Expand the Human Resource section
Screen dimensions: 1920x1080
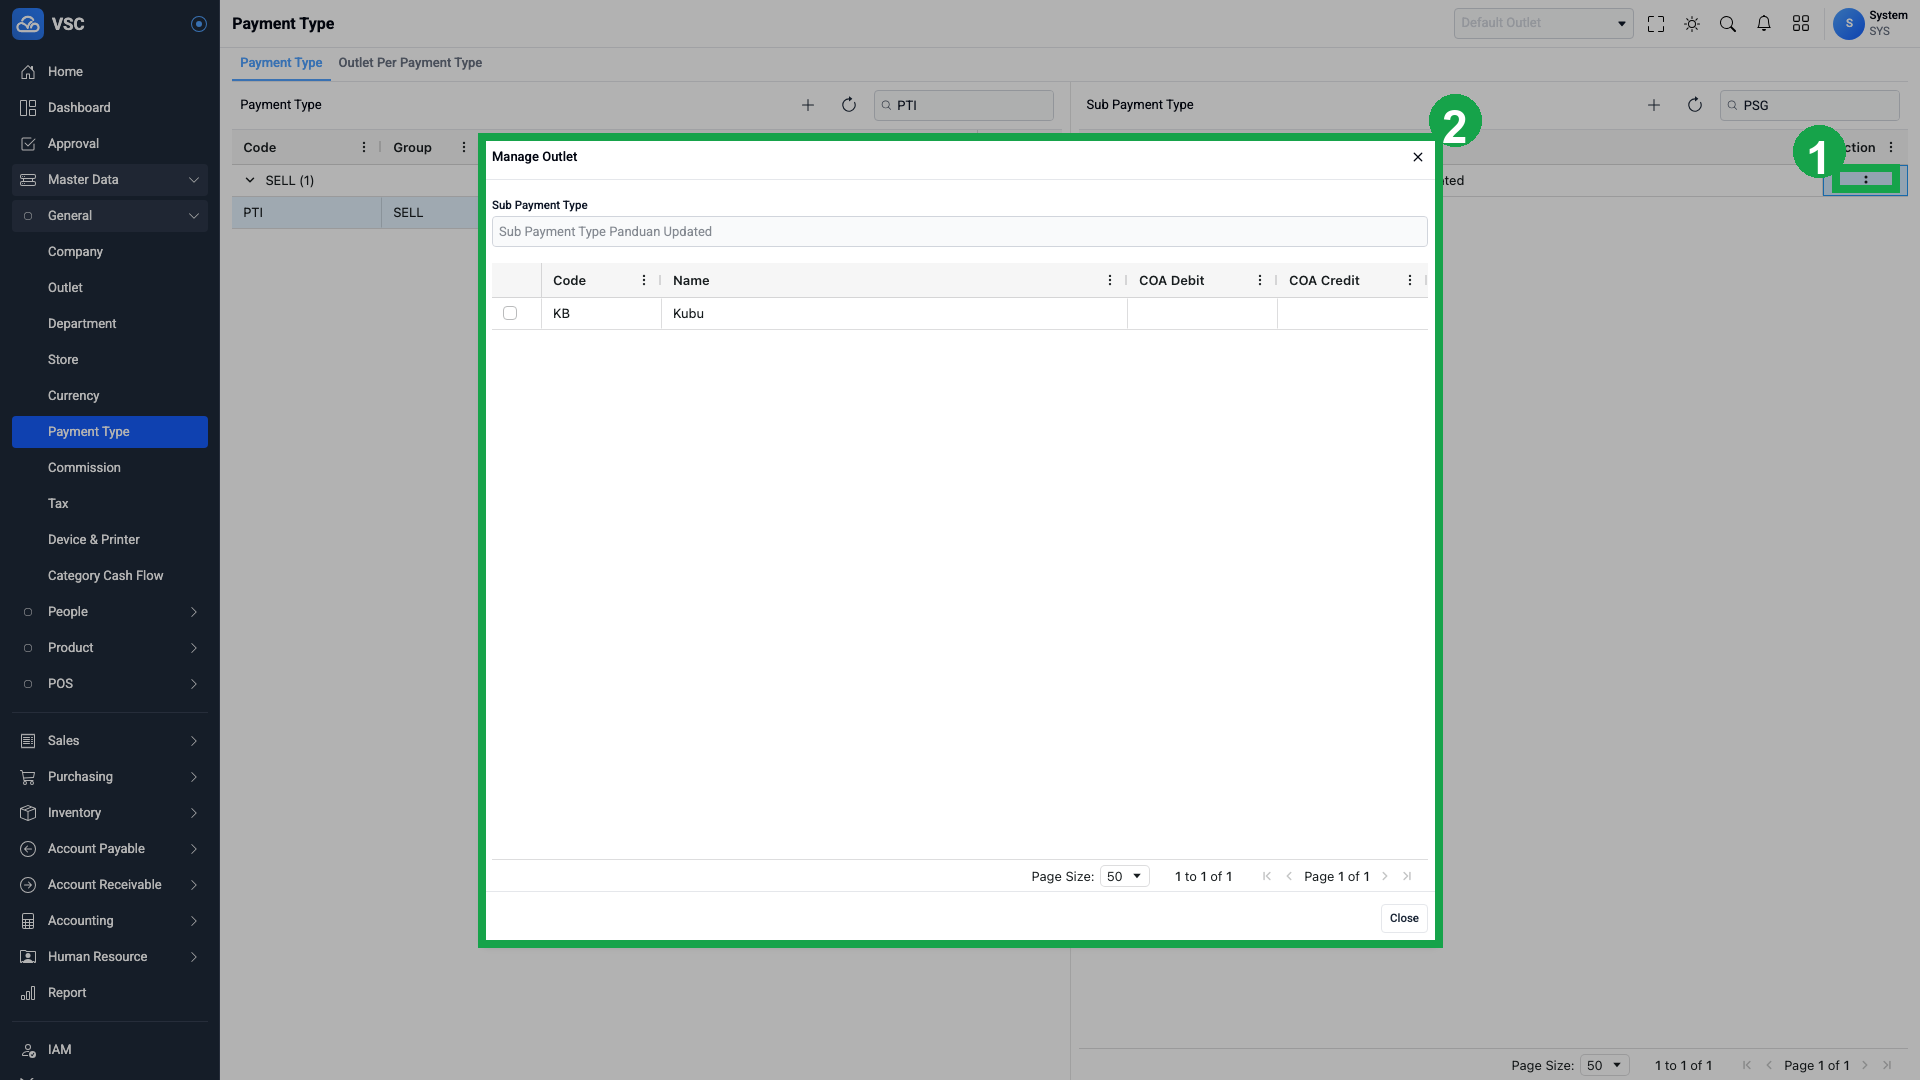pos(110,957)
